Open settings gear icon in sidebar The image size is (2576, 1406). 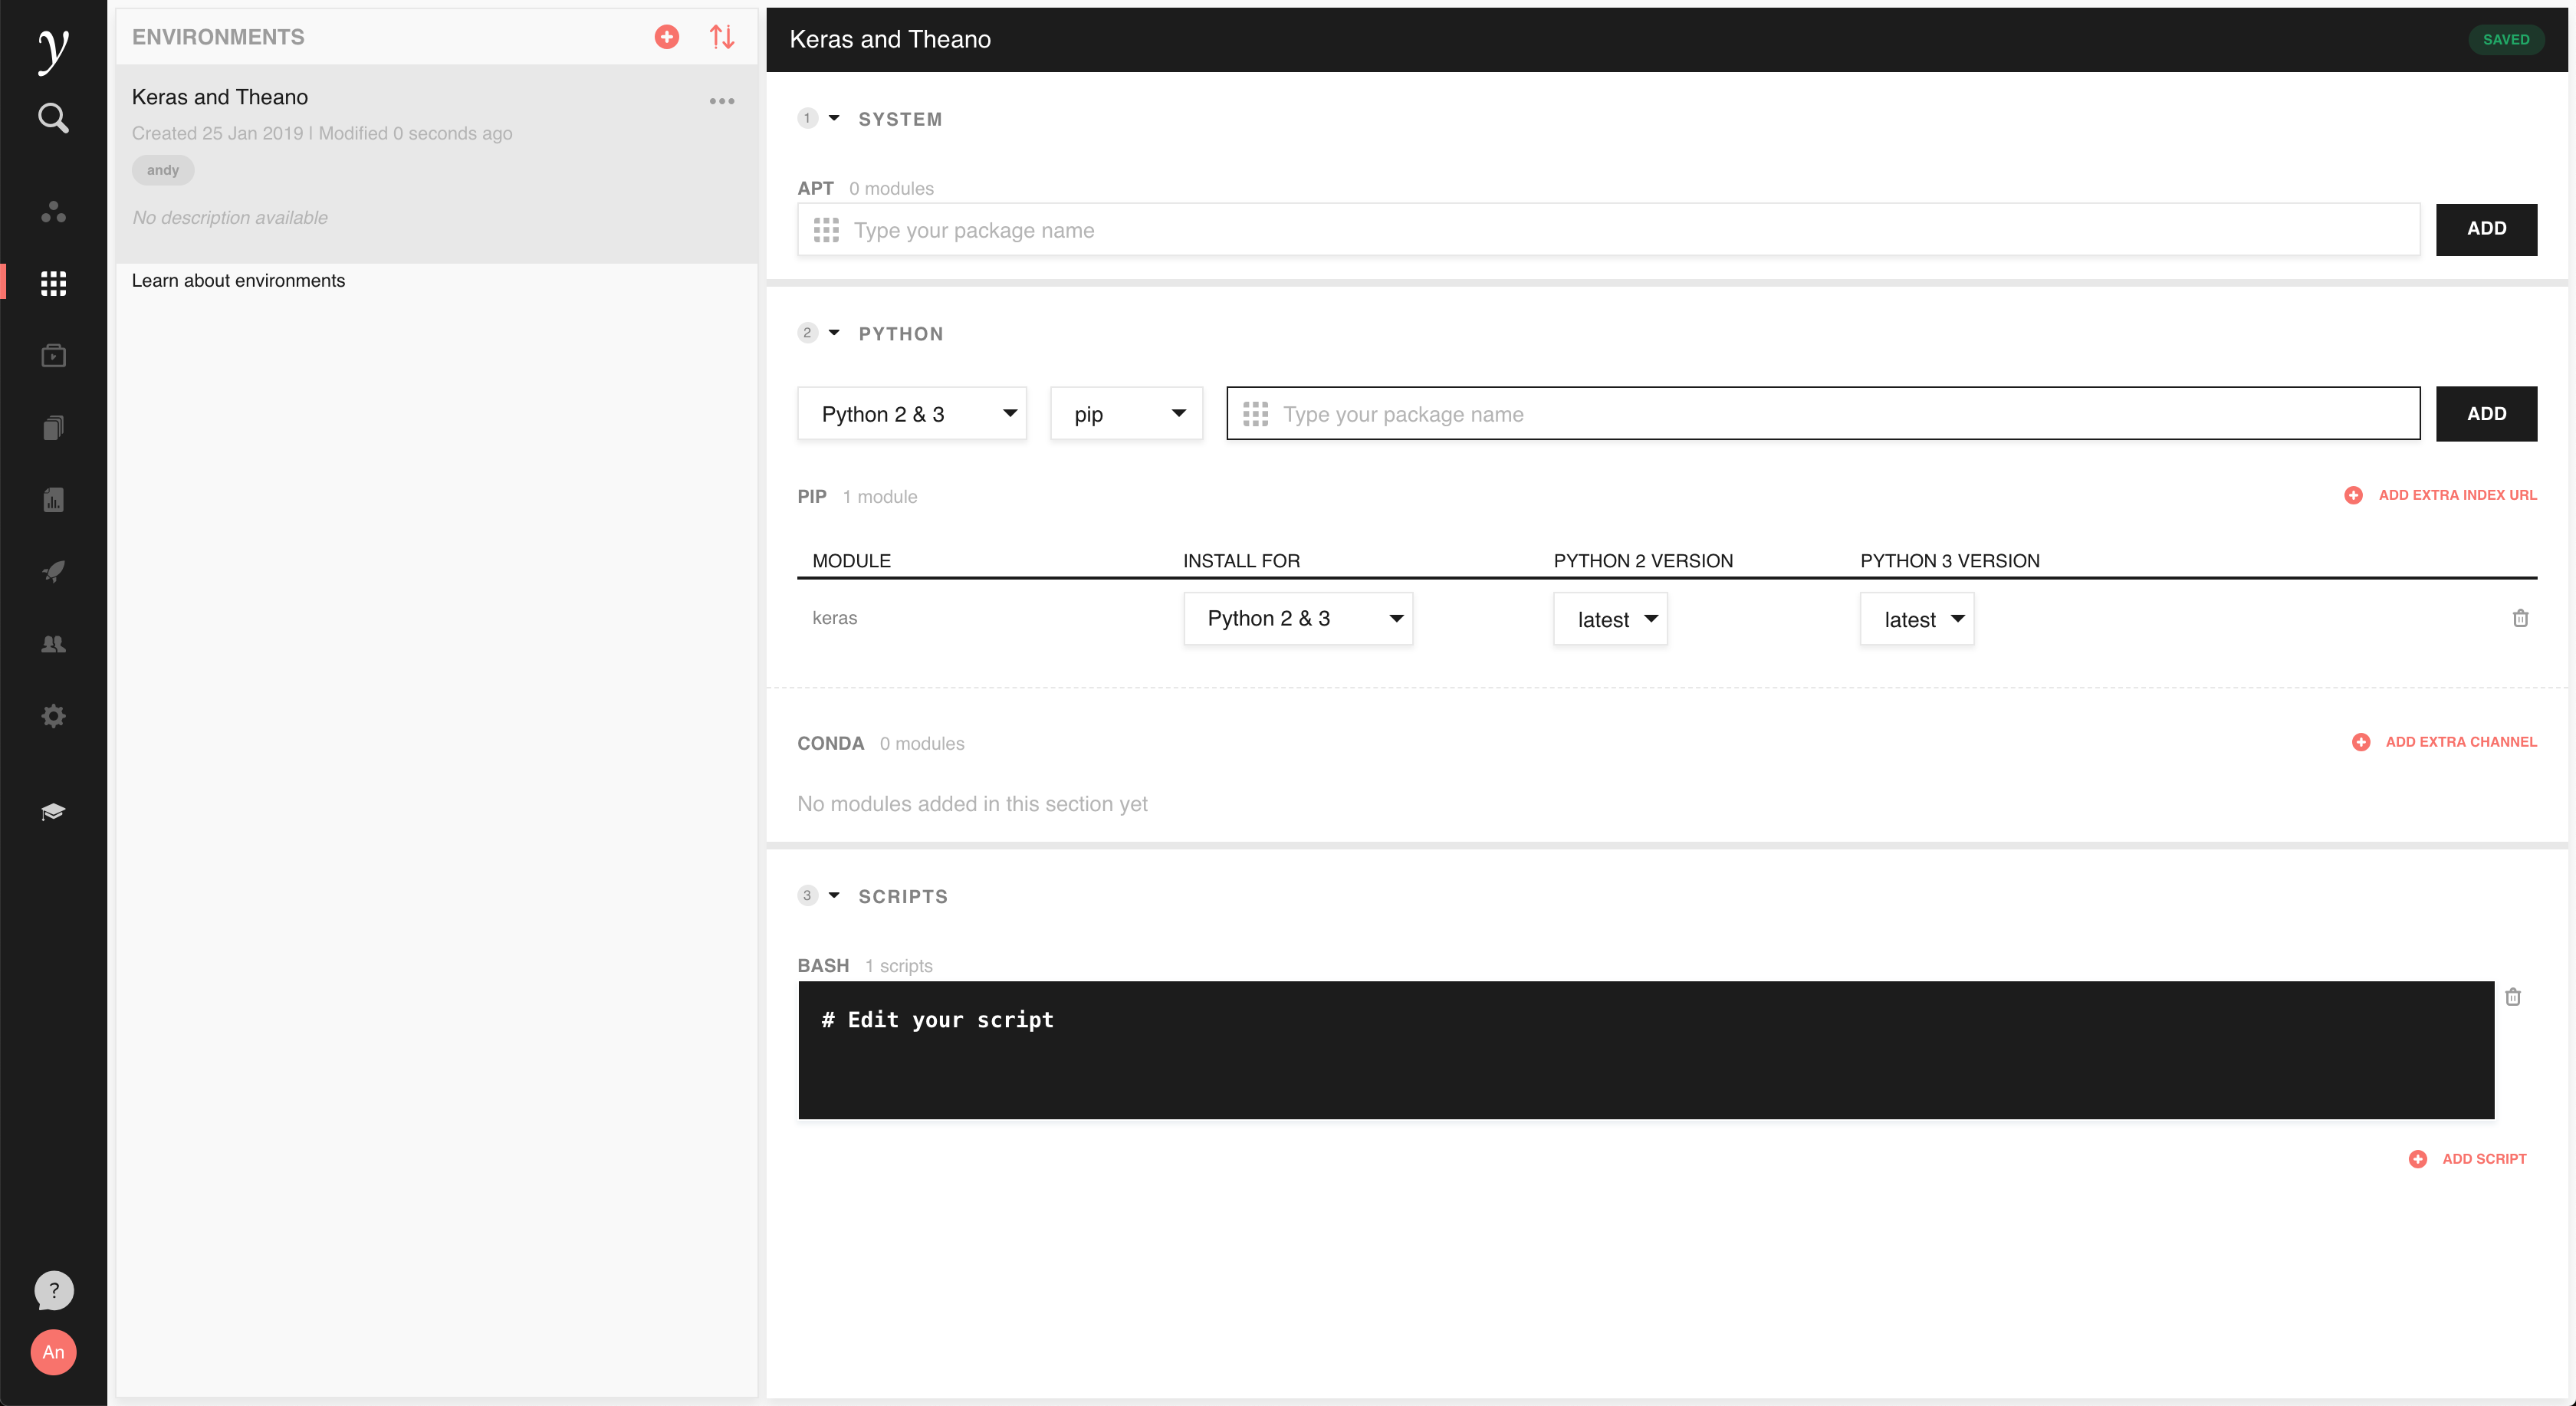(x=53, y=716)
